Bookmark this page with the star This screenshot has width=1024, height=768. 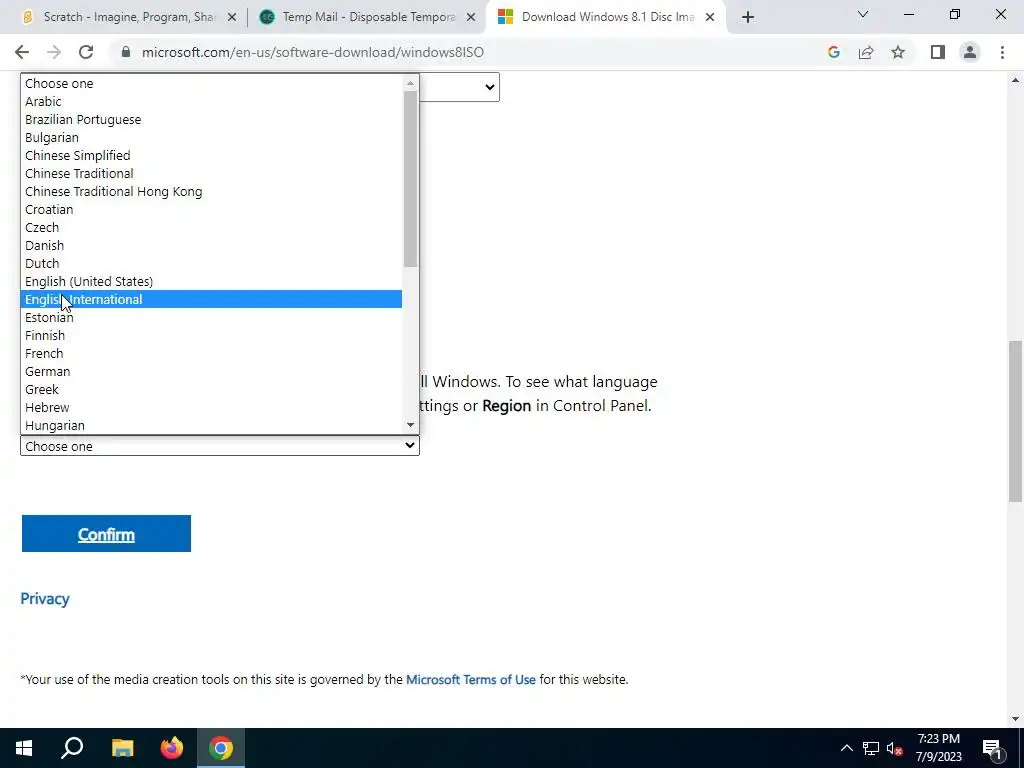point(898,52)
